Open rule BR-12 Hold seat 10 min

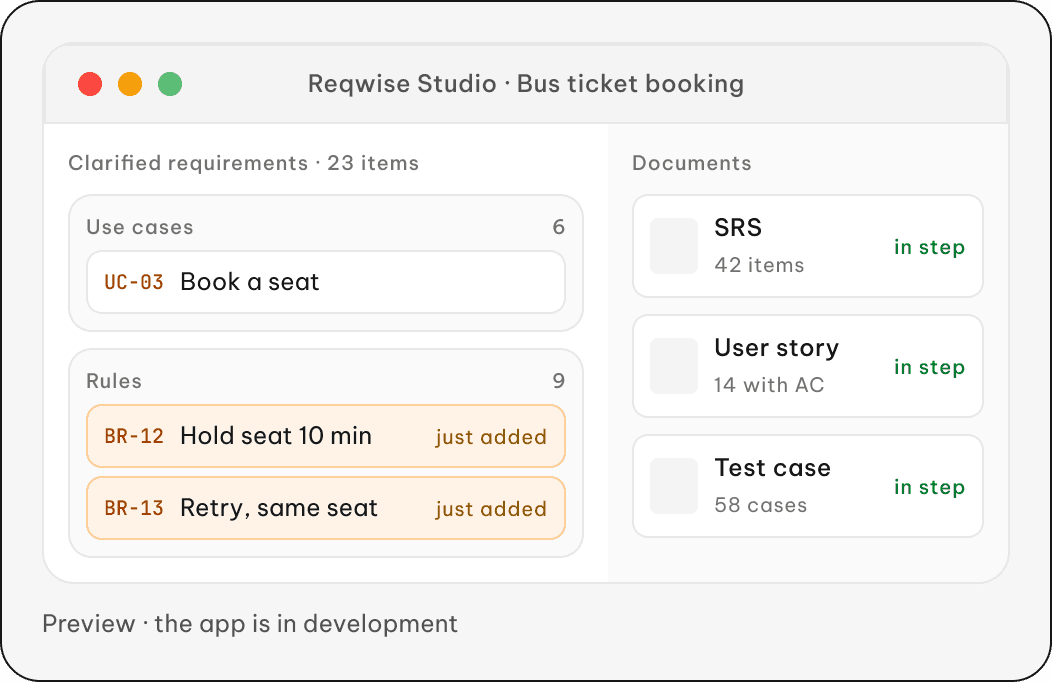(x=326, y=436)
